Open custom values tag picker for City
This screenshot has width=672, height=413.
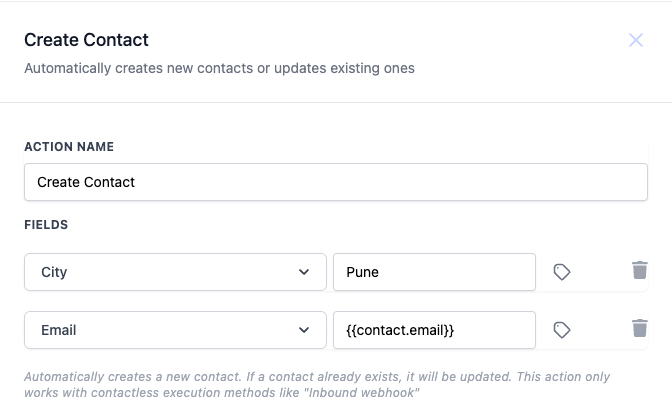tap(562, 272)
